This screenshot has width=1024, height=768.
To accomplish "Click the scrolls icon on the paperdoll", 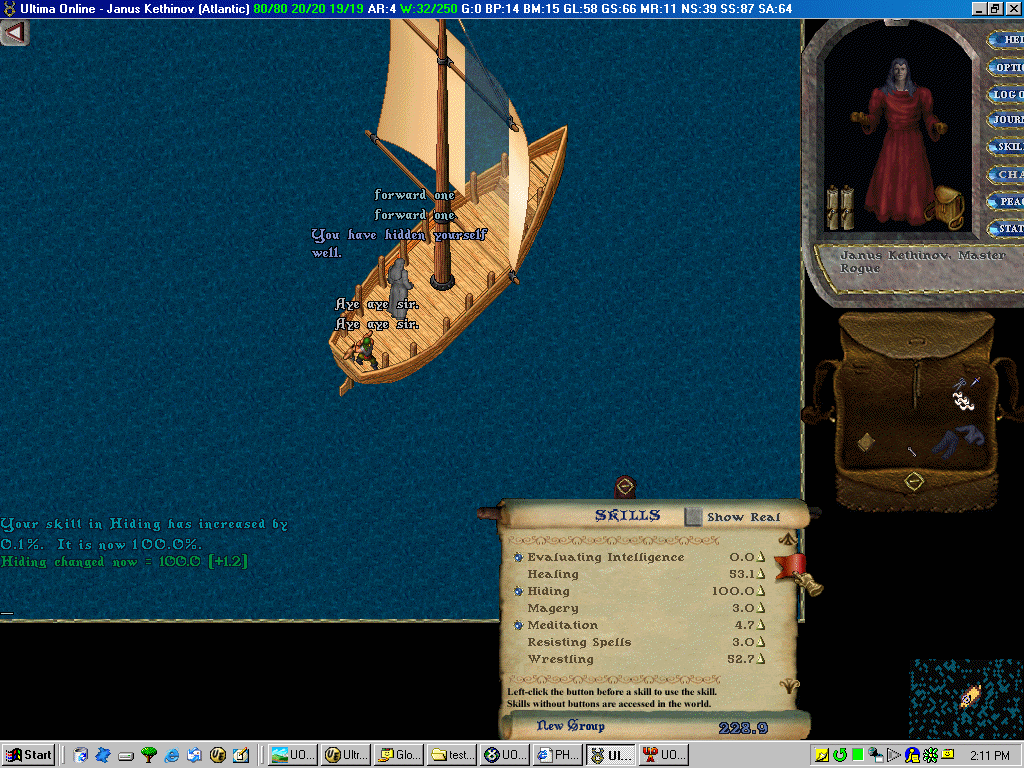I will click(839, 207).
